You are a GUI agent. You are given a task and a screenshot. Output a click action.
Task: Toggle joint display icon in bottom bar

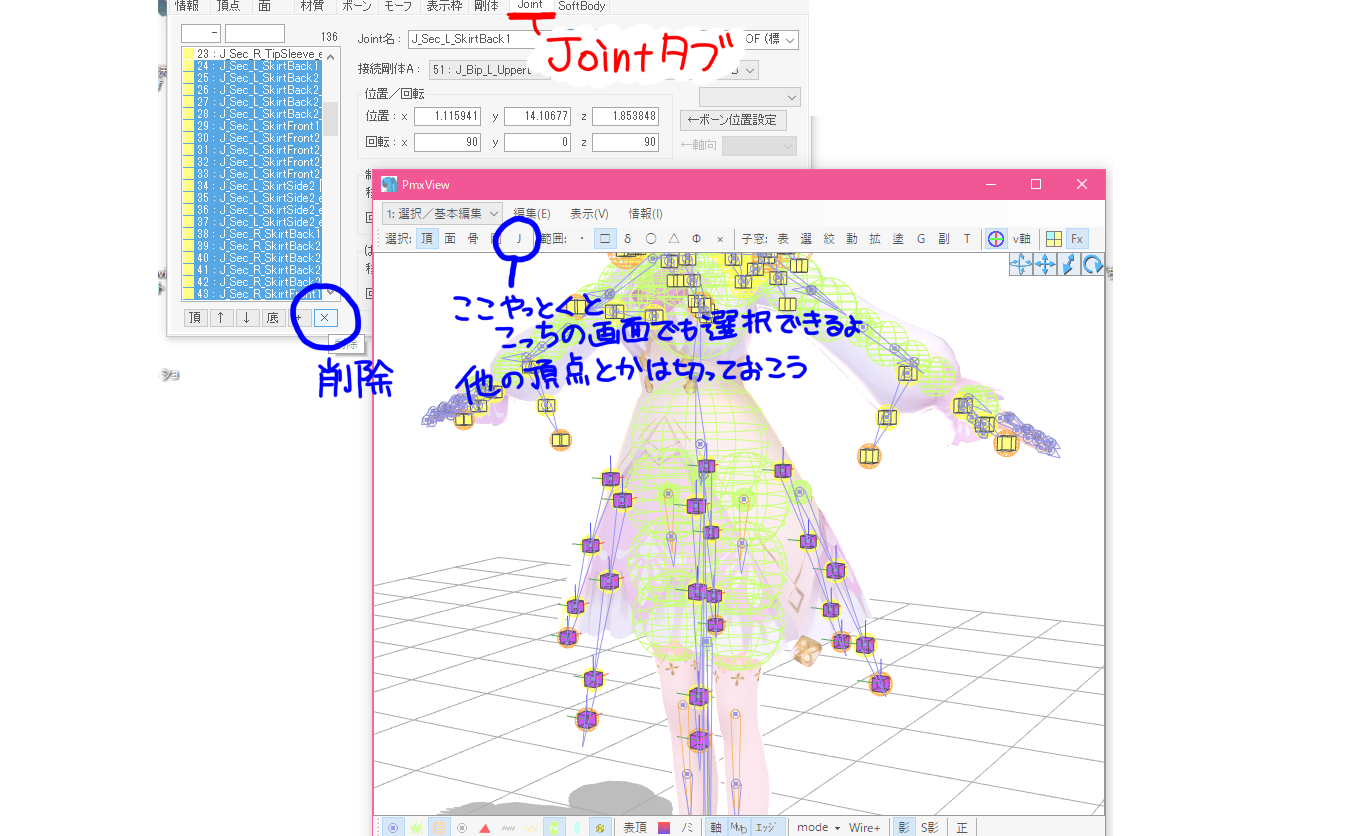(x=600, y=827)
